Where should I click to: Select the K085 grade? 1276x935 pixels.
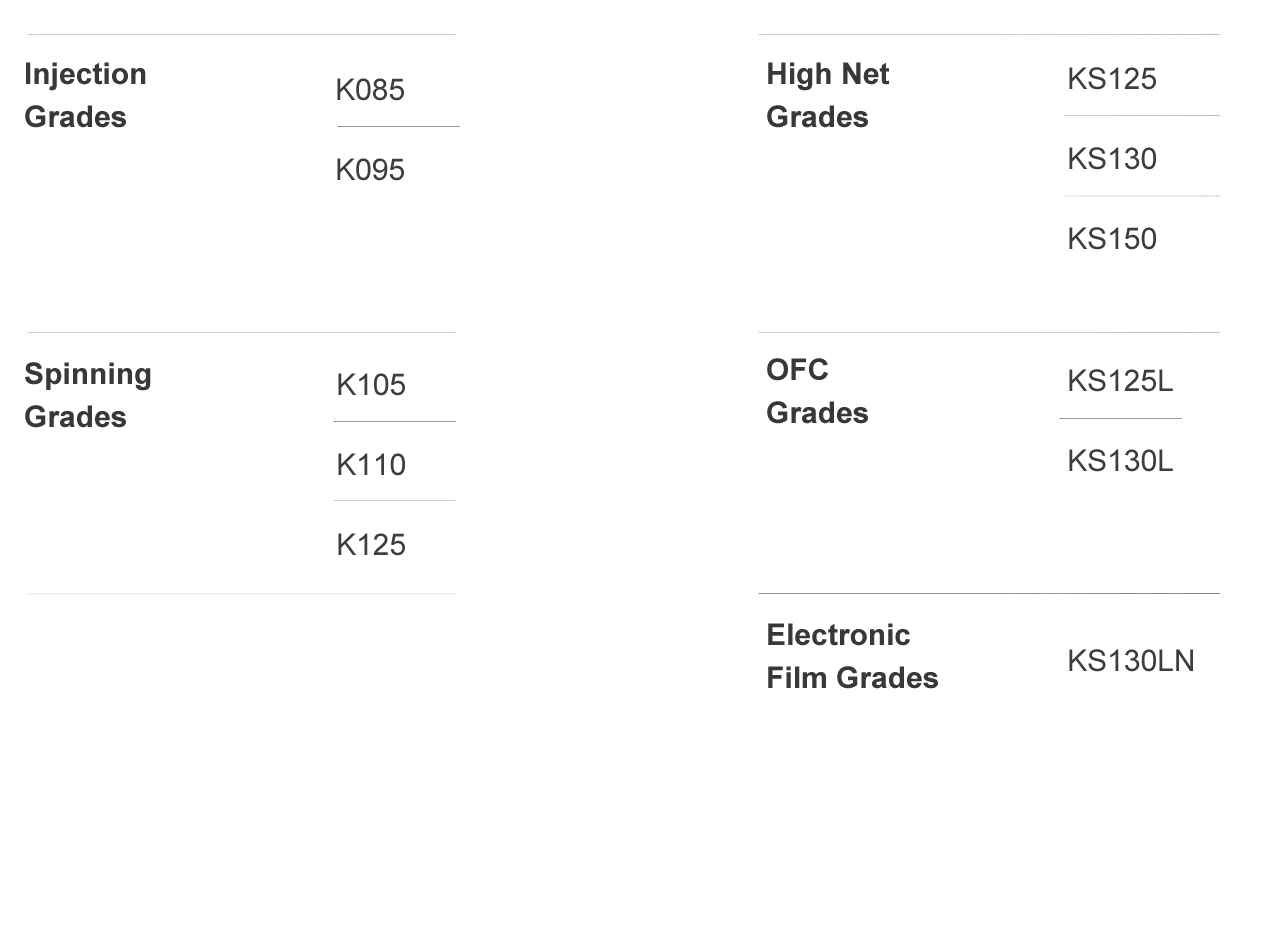(x=370, y=90)
